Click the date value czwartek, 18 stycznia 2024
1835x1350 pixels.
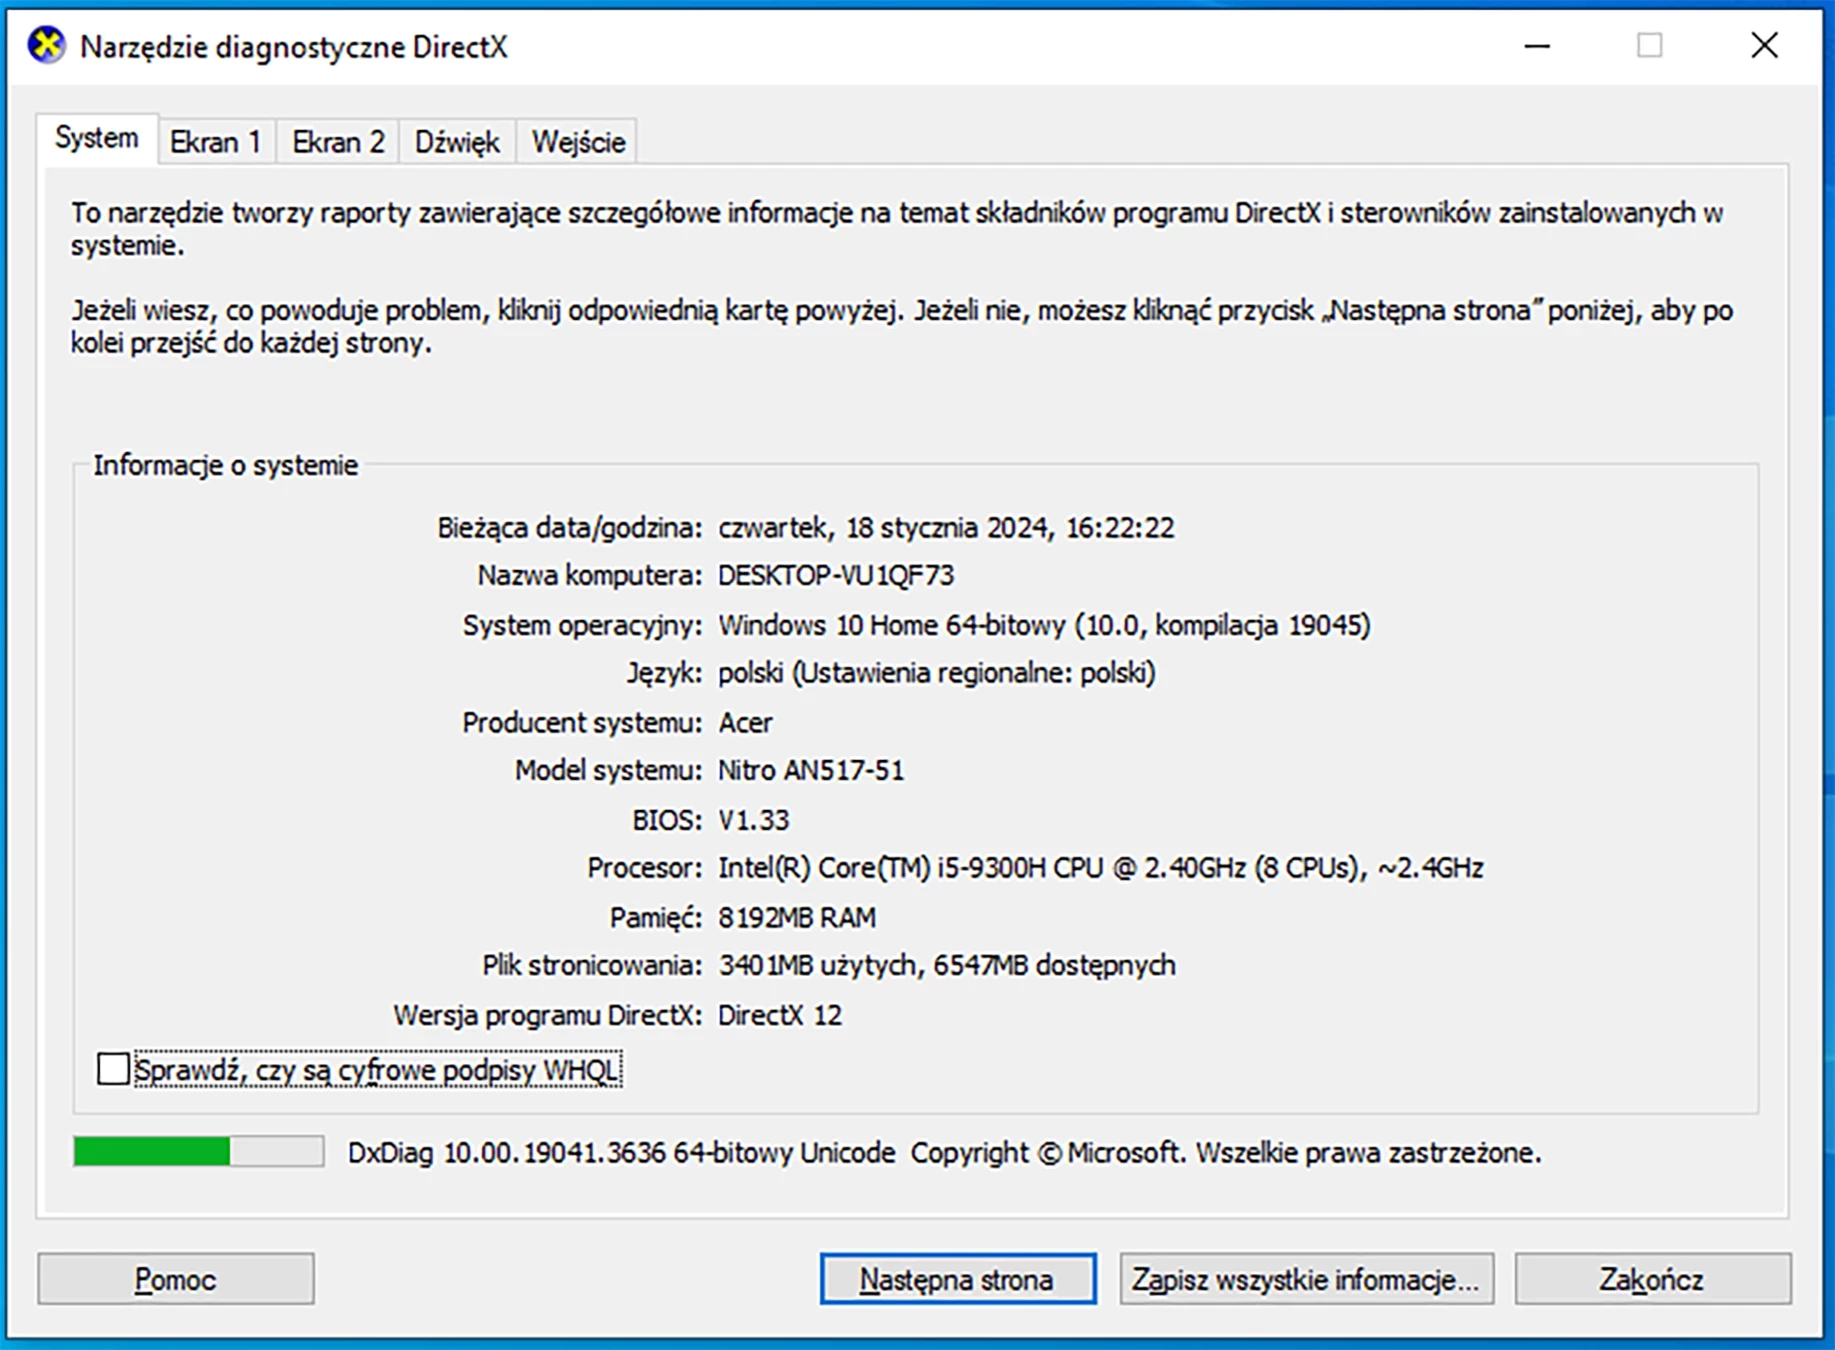click(x=946, y=528)
